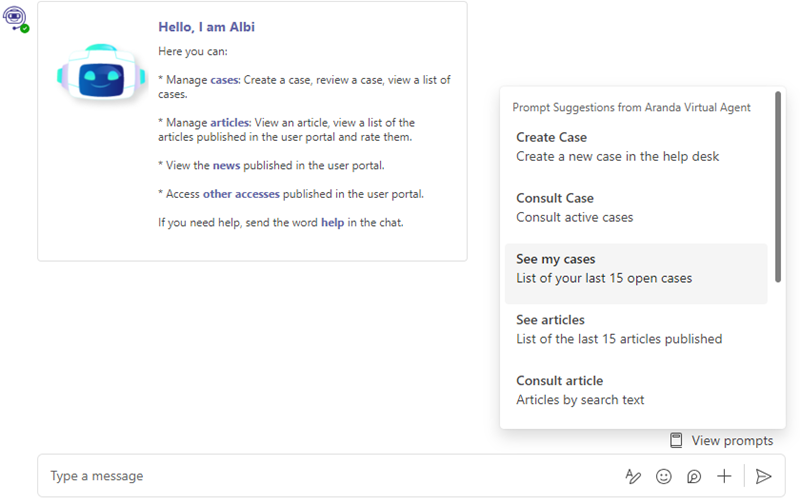Select the Consult Case prompt
The width and height of the screenshot is (800, 504).
(x=636, y=208)
